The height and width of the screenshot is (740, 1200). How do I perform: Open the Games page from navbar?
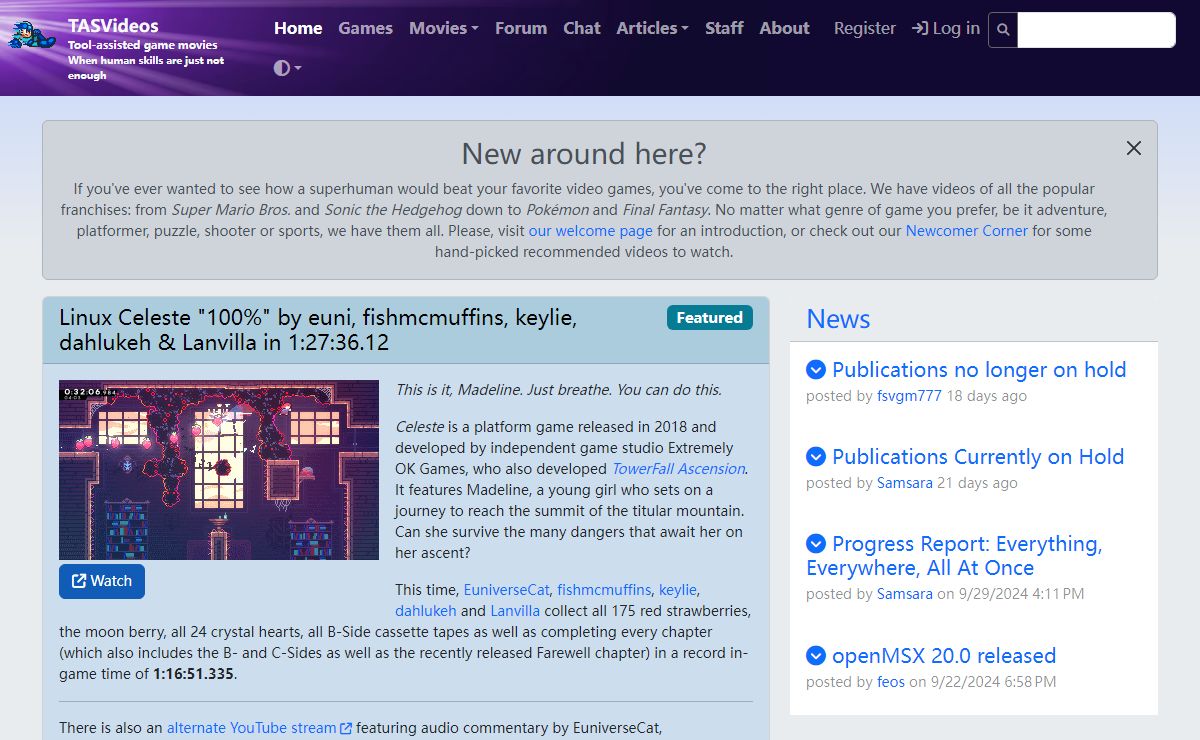(x=365, y=28)
